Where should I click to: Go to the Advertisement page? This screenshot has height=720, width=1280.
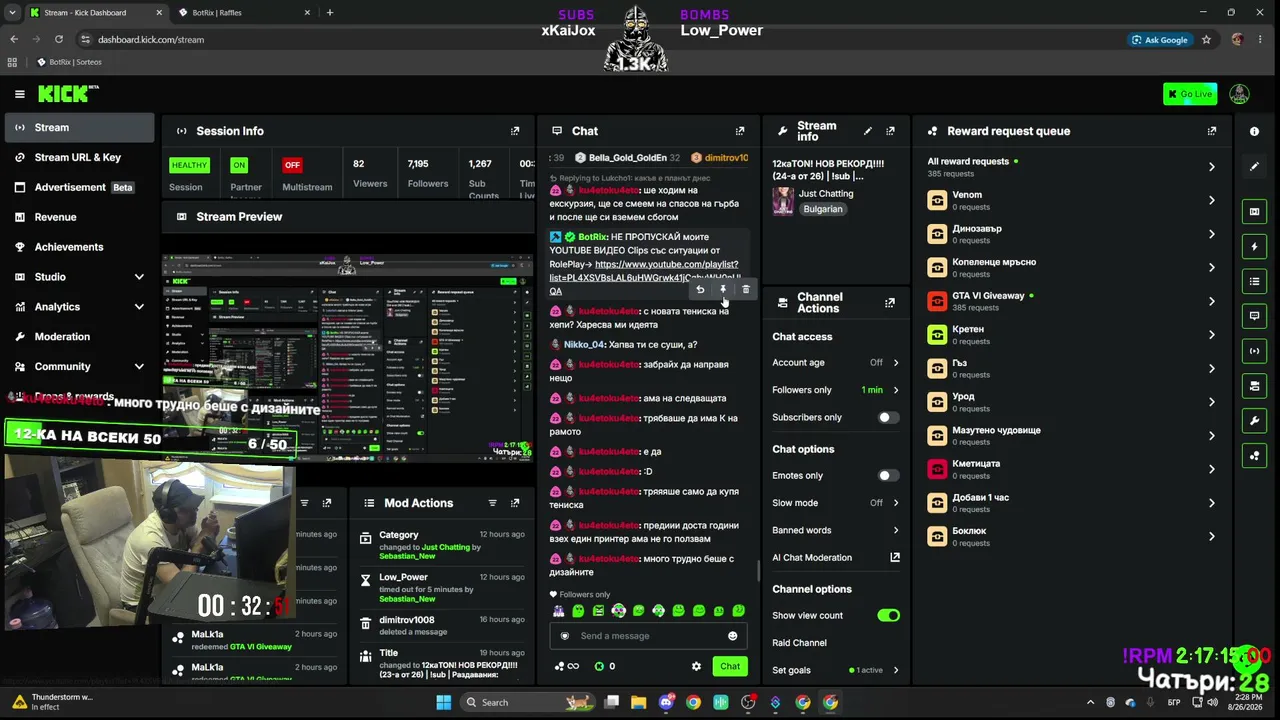(80, 187)
